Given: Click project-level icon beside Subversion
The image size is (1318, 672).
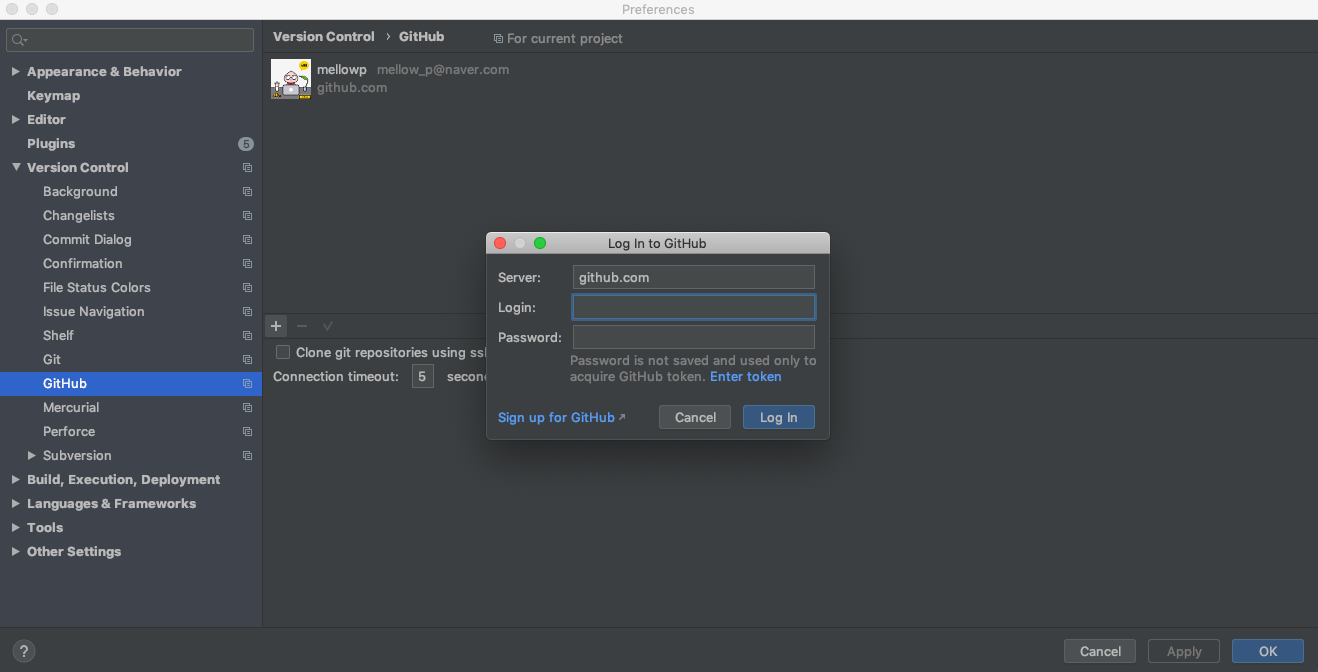Looking at the screenshot, I should pos(247,456).
